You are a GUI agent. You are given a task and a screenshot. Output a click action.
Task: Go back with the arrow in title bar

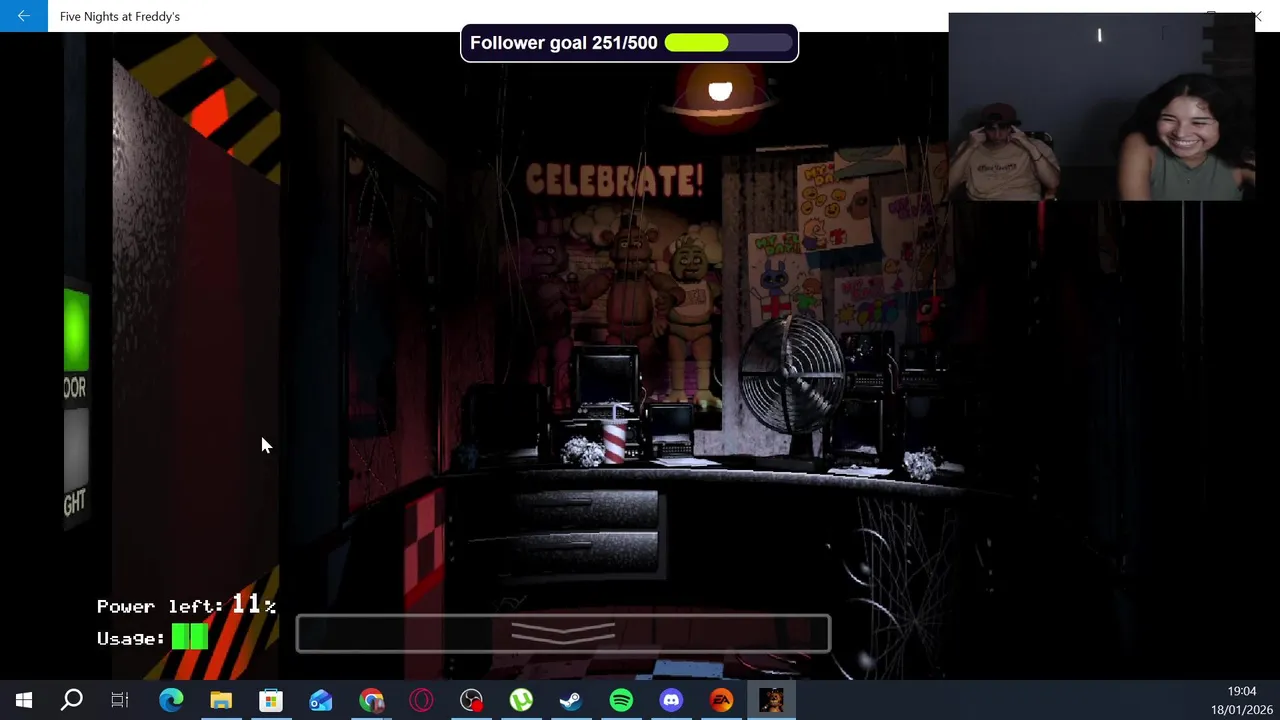[x=23, y=16]
